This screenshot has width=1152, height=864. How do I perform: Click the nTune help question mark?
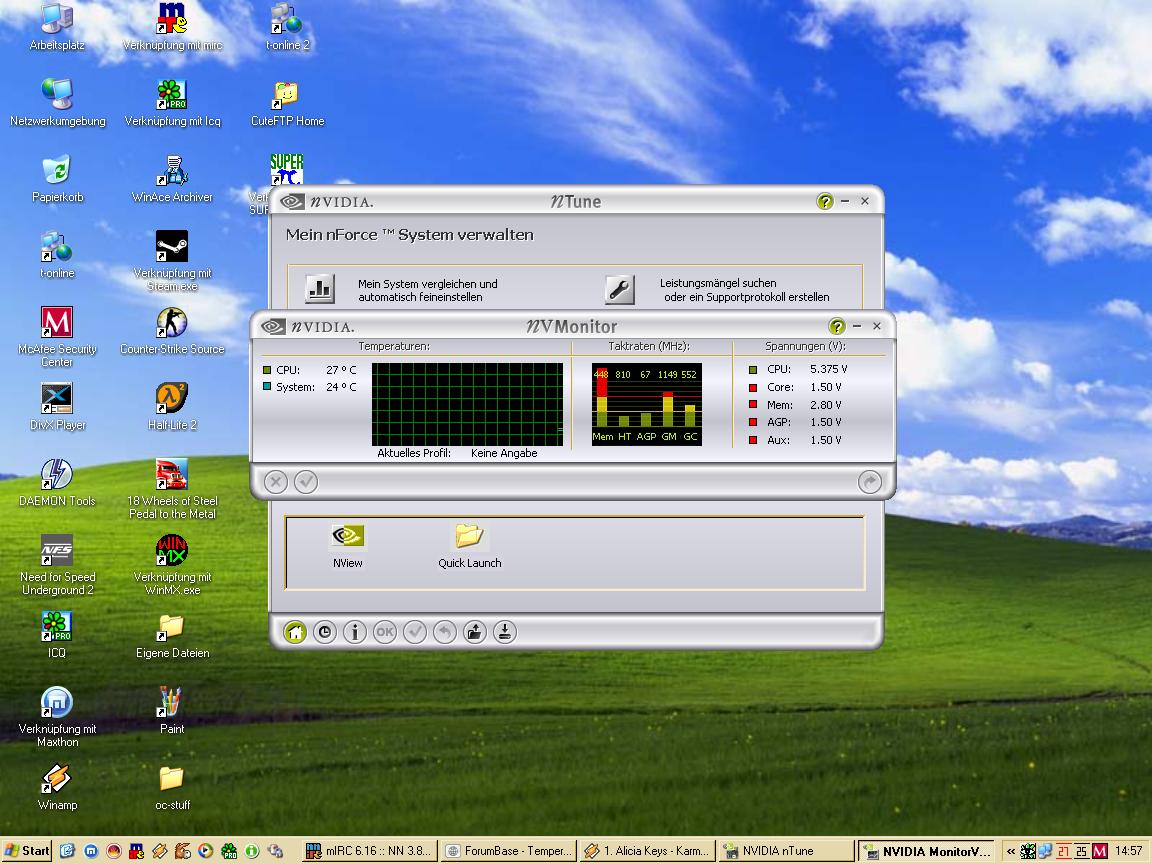click(824, 201)
